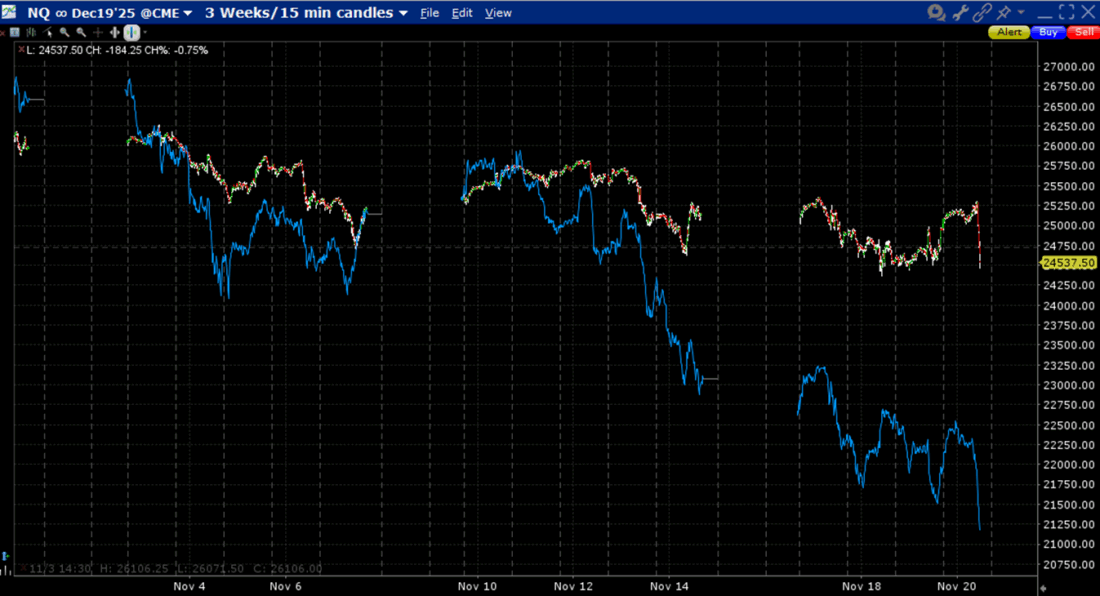Select the first zoom magnifier tool

(65, 33)
